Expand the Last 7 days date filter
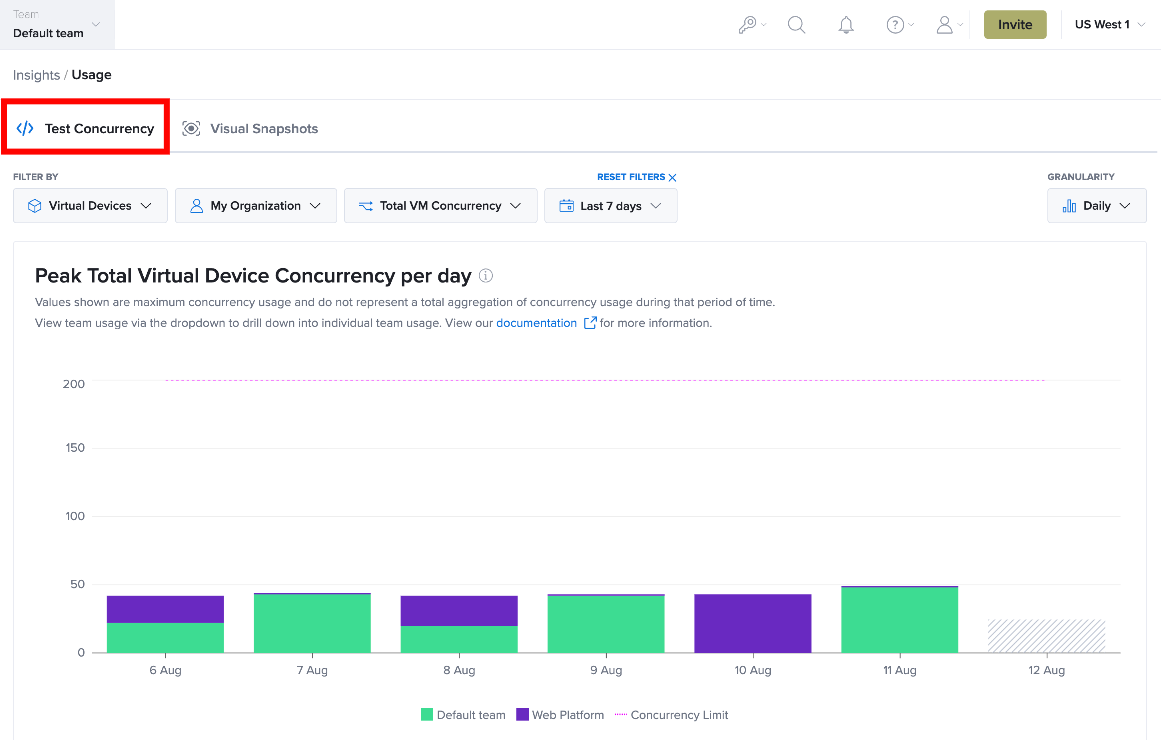The height and width of the screenshot is (740, 1161). 611,206
